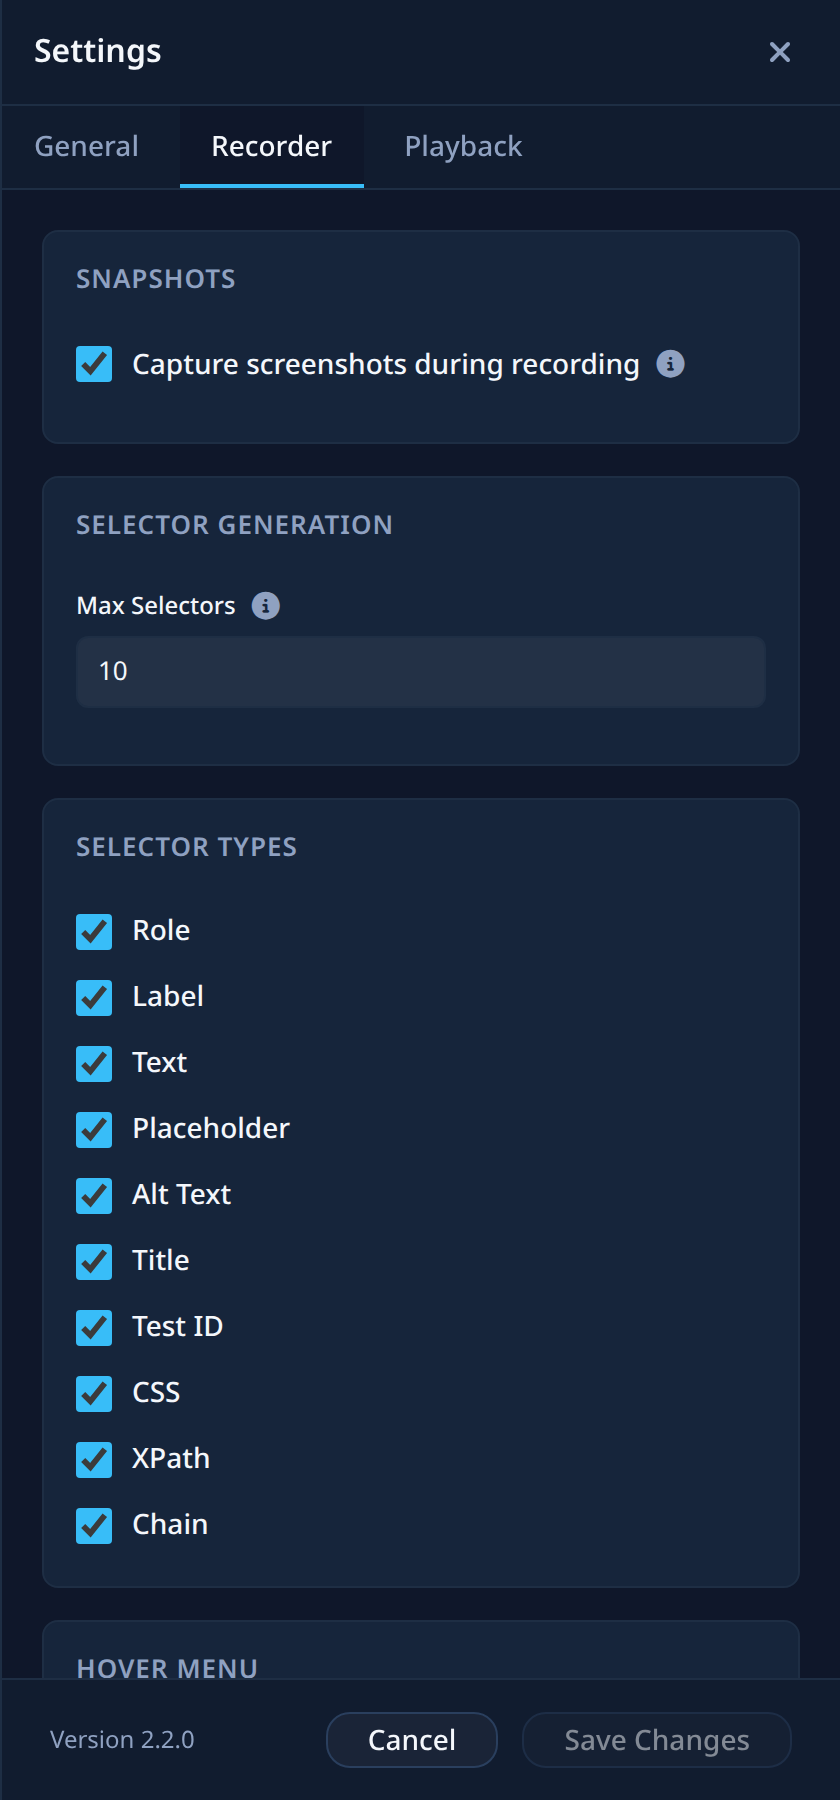Click the info icon beside Capture screenshots
Viewport: 840px width, 1800px height.
670,364
